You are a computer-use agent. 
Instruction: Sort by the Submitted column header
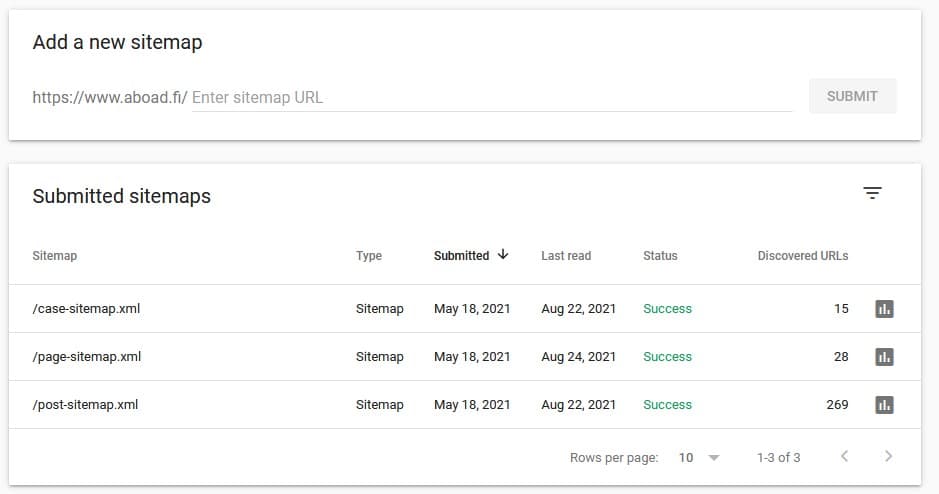pyautogui.click(x=461, y=256)
